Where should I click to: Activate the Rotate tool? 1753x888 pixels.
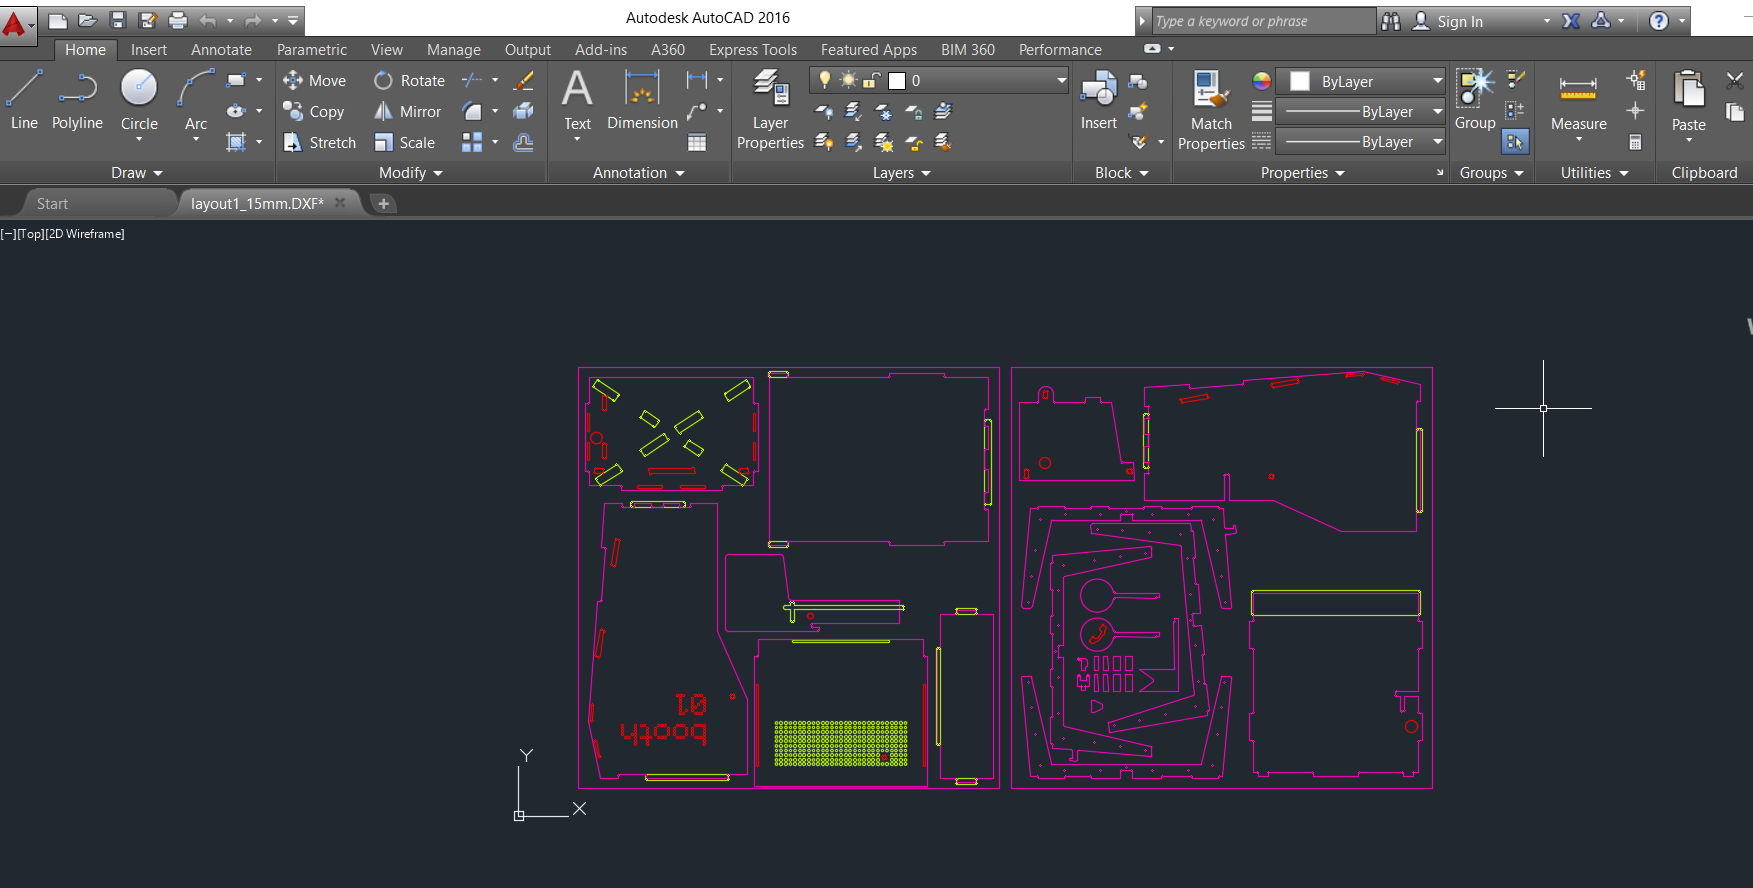[x=383, y=81]
